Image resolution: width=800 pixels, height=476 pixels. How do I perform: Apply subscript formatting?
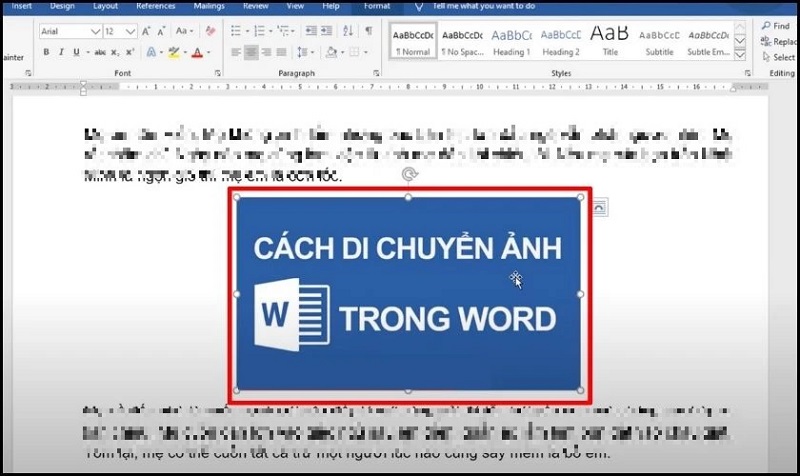(x=115, y=52)
